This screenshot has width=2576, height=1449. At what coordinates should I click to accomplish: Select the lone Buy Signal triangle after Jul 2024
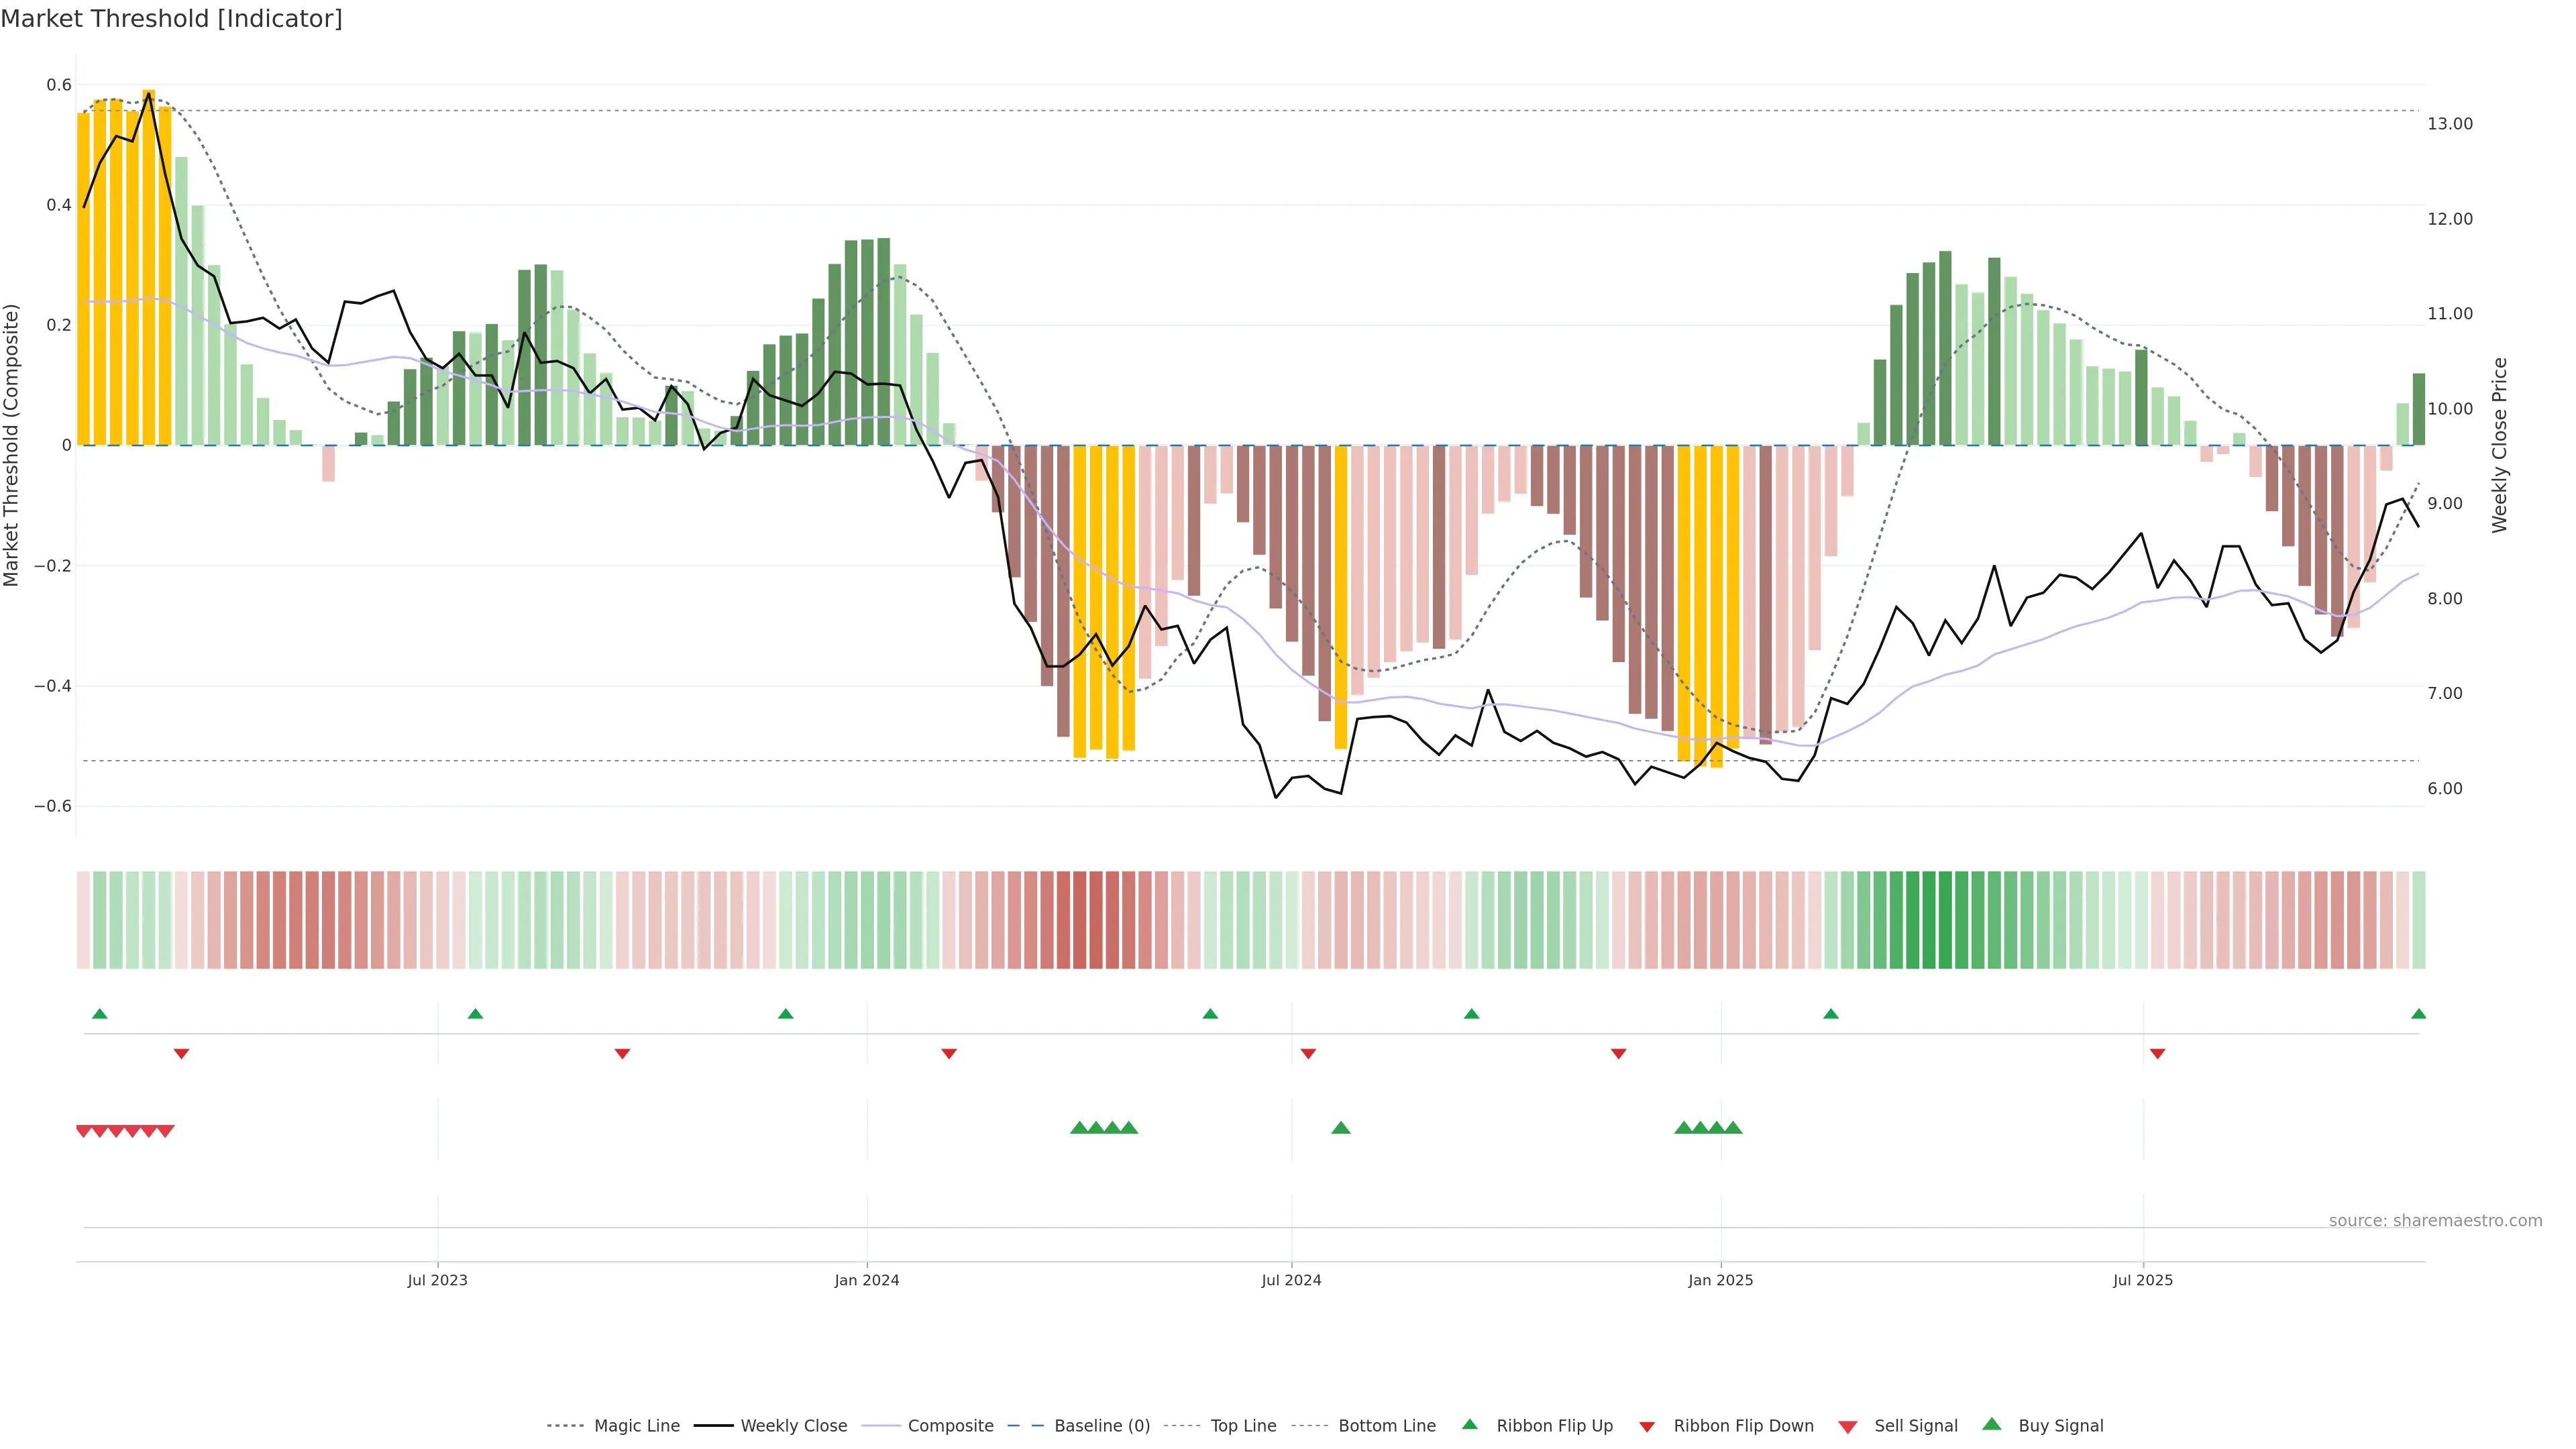pyautogui.click(x=1341, y=1128)
